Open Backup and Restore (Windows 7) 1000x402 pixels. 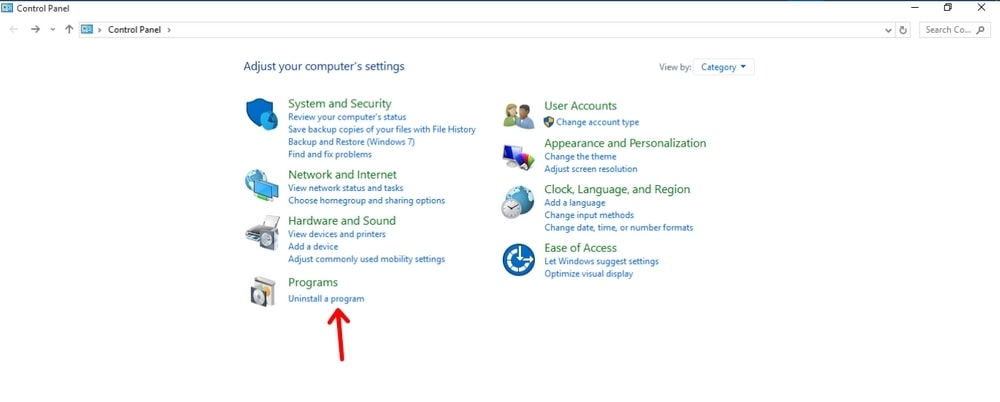351,142
